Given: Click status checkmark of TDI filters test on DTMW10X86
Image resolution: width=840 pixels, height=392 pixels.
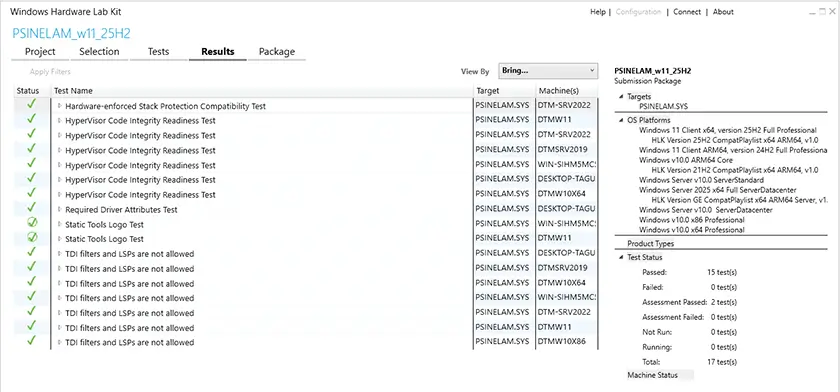Looking at the screenshot, I should tap(31, 341).
